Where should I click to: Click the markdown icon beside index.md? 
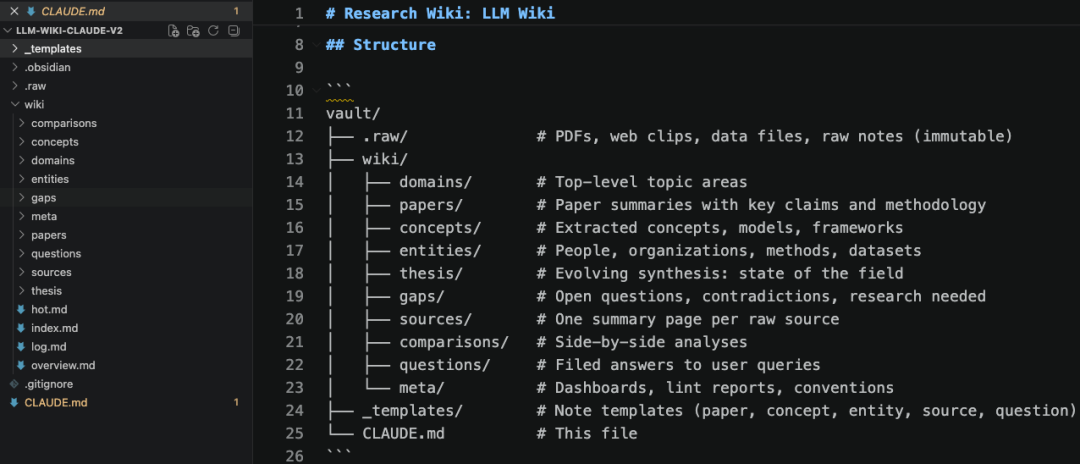[21, 328]
